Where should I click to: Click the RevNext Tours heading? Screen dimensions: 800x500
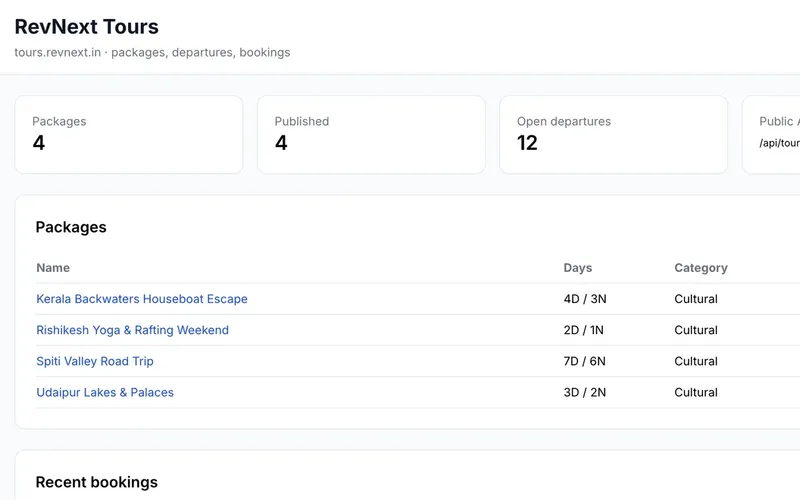87,27
